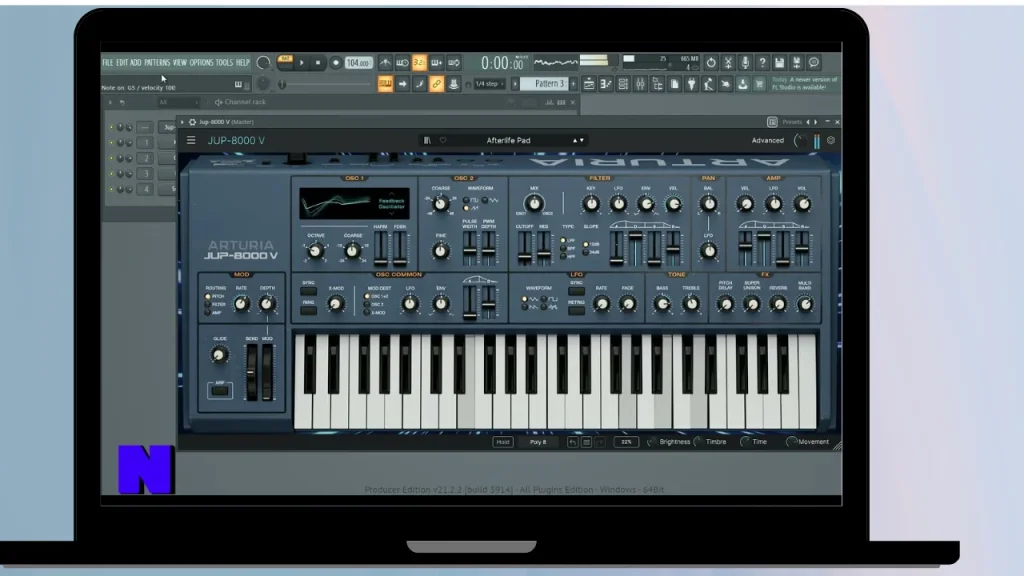
Task: Click the Afterlife Pad preset name
Action: click(508, 140)
